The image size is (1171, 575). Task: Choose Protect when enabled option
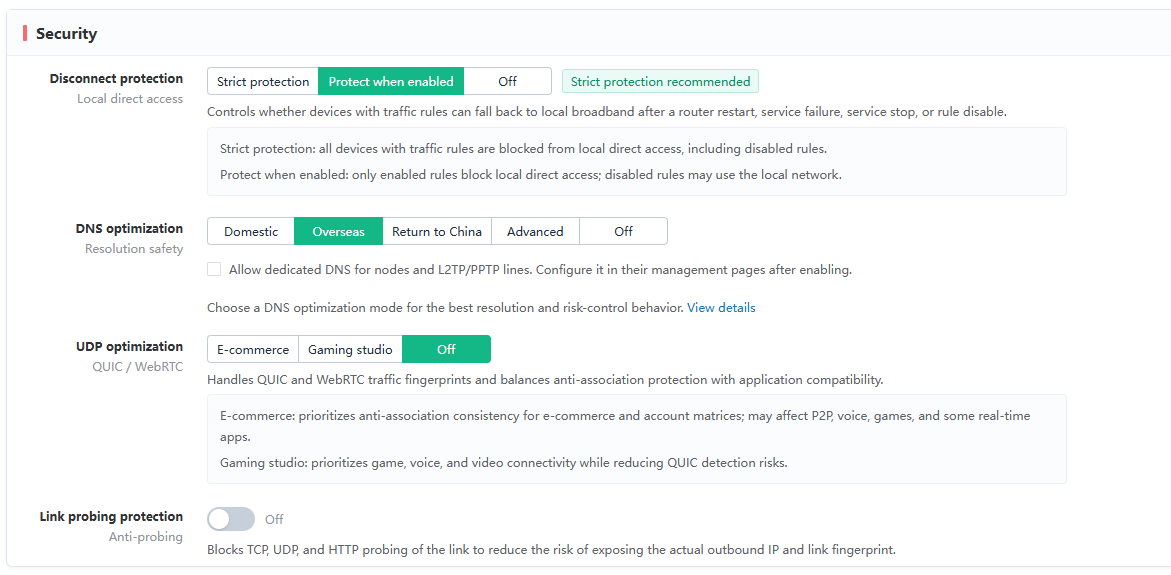click(391, 81)
